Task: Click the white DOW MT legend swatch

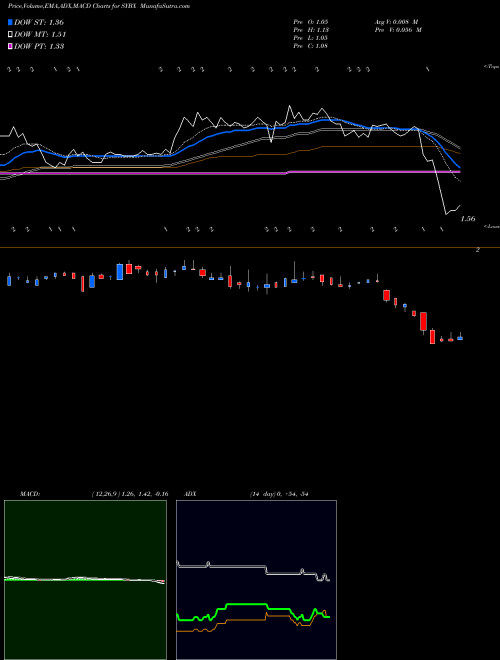Action: coord(10,35)
